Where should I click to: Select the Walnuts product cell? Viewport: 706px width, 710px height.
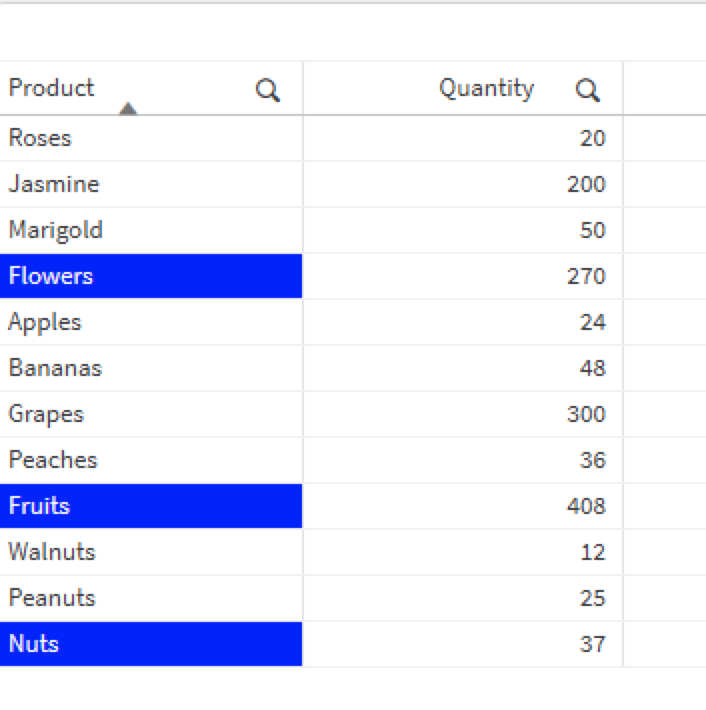point(52,552)
